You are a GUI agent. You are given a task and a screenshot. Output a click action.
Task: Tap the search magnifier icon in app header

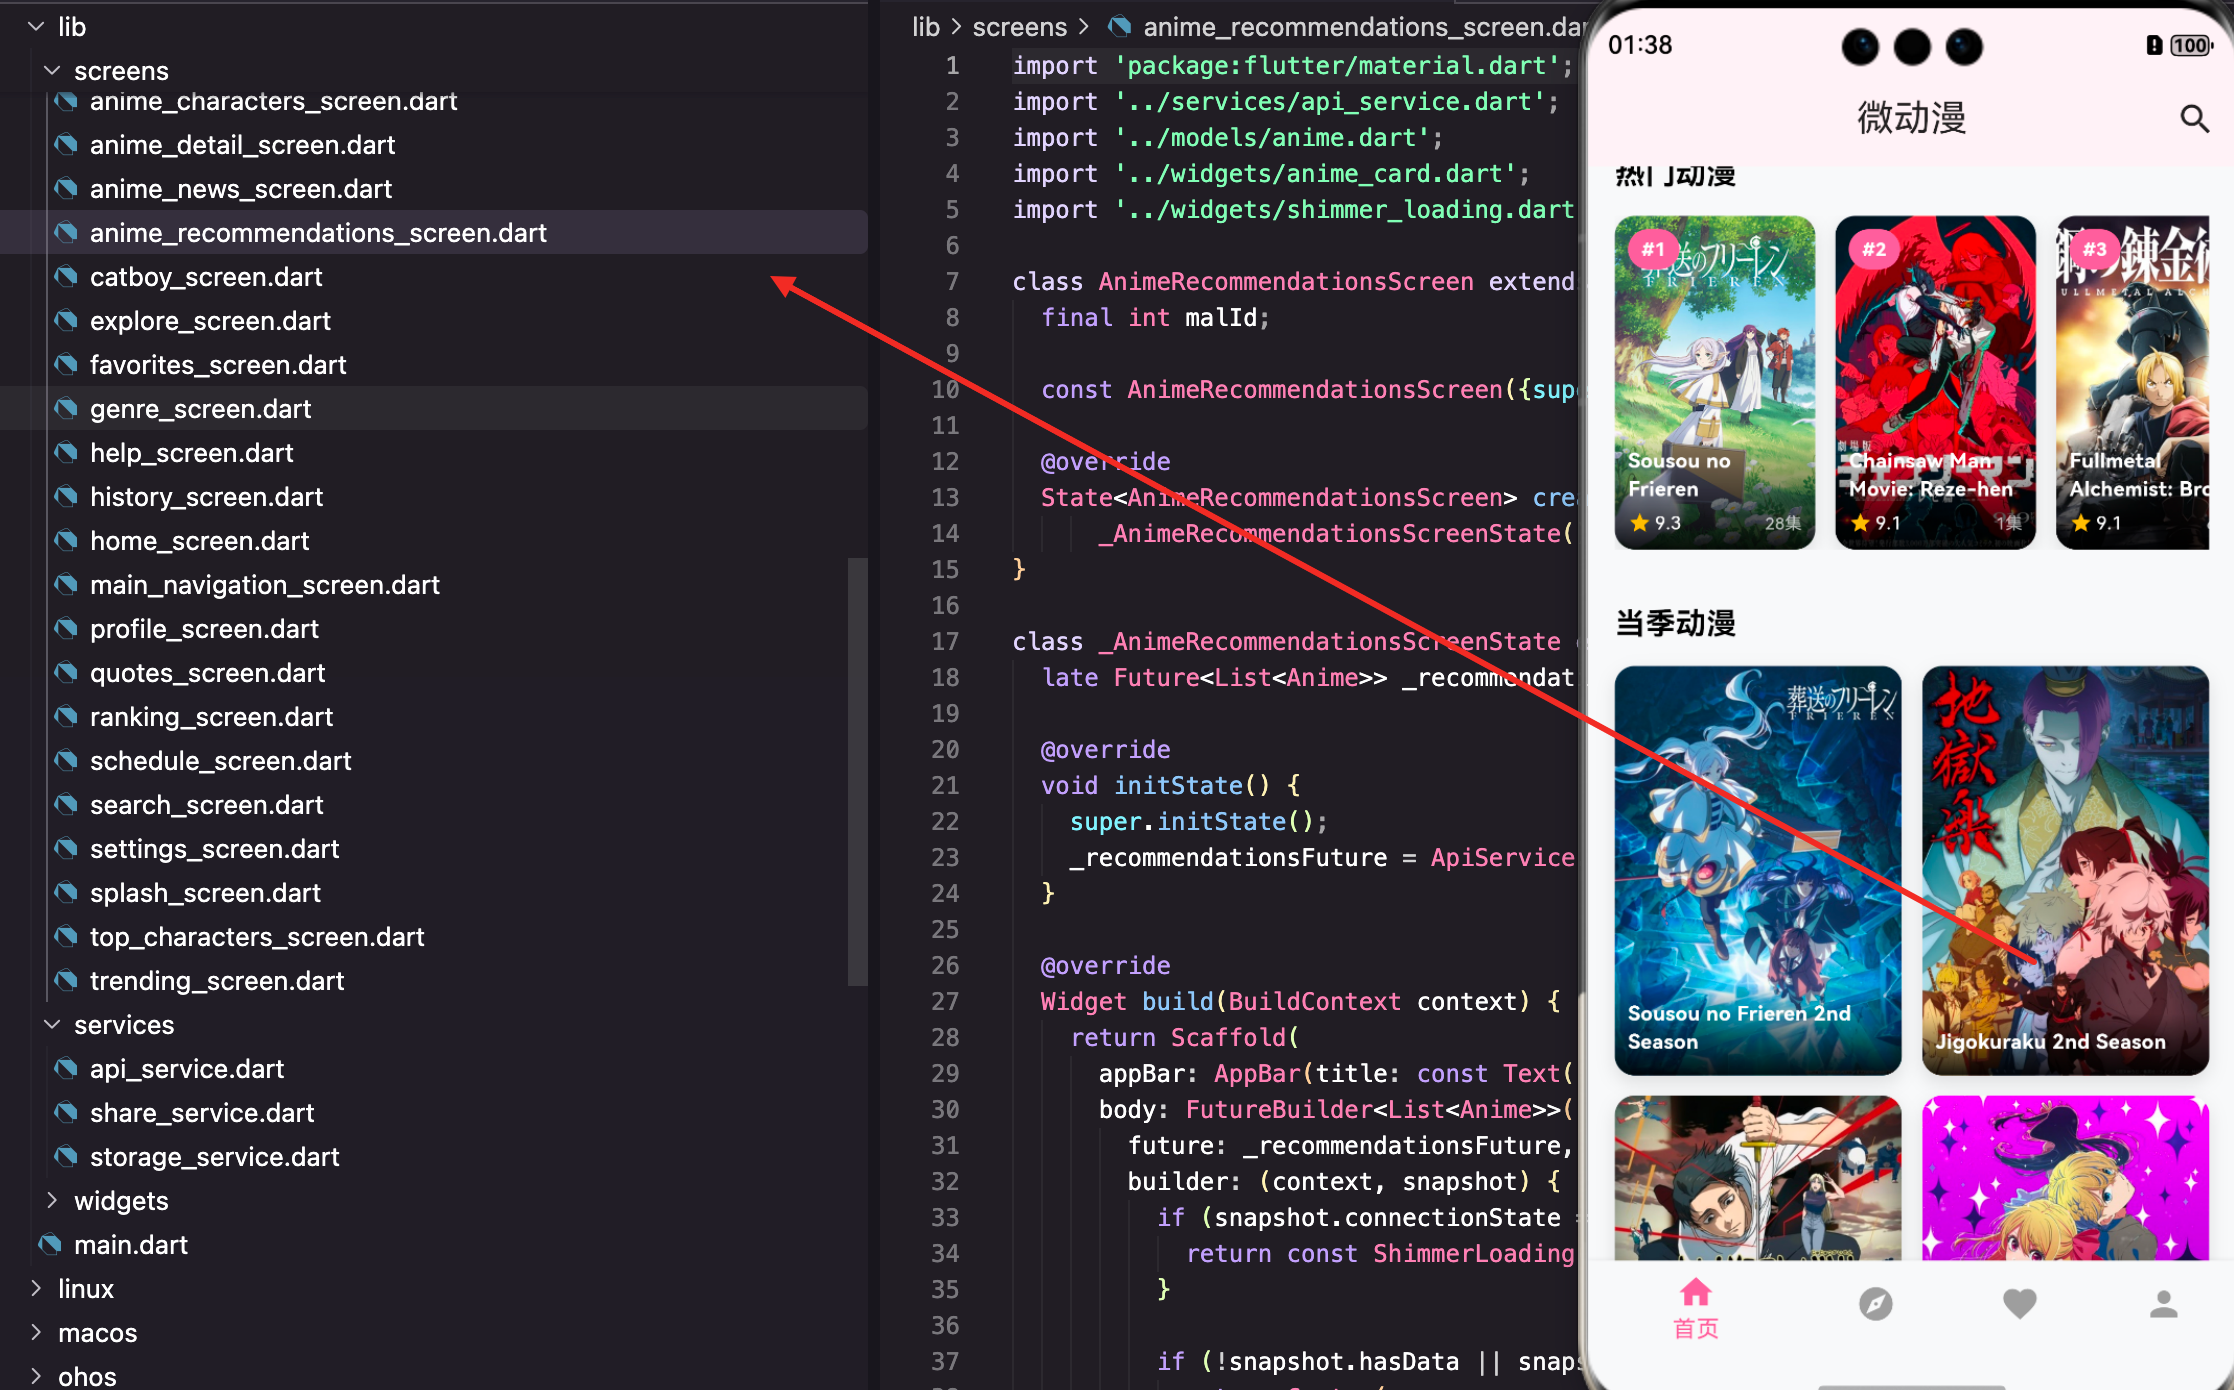tap(2194, 119)
